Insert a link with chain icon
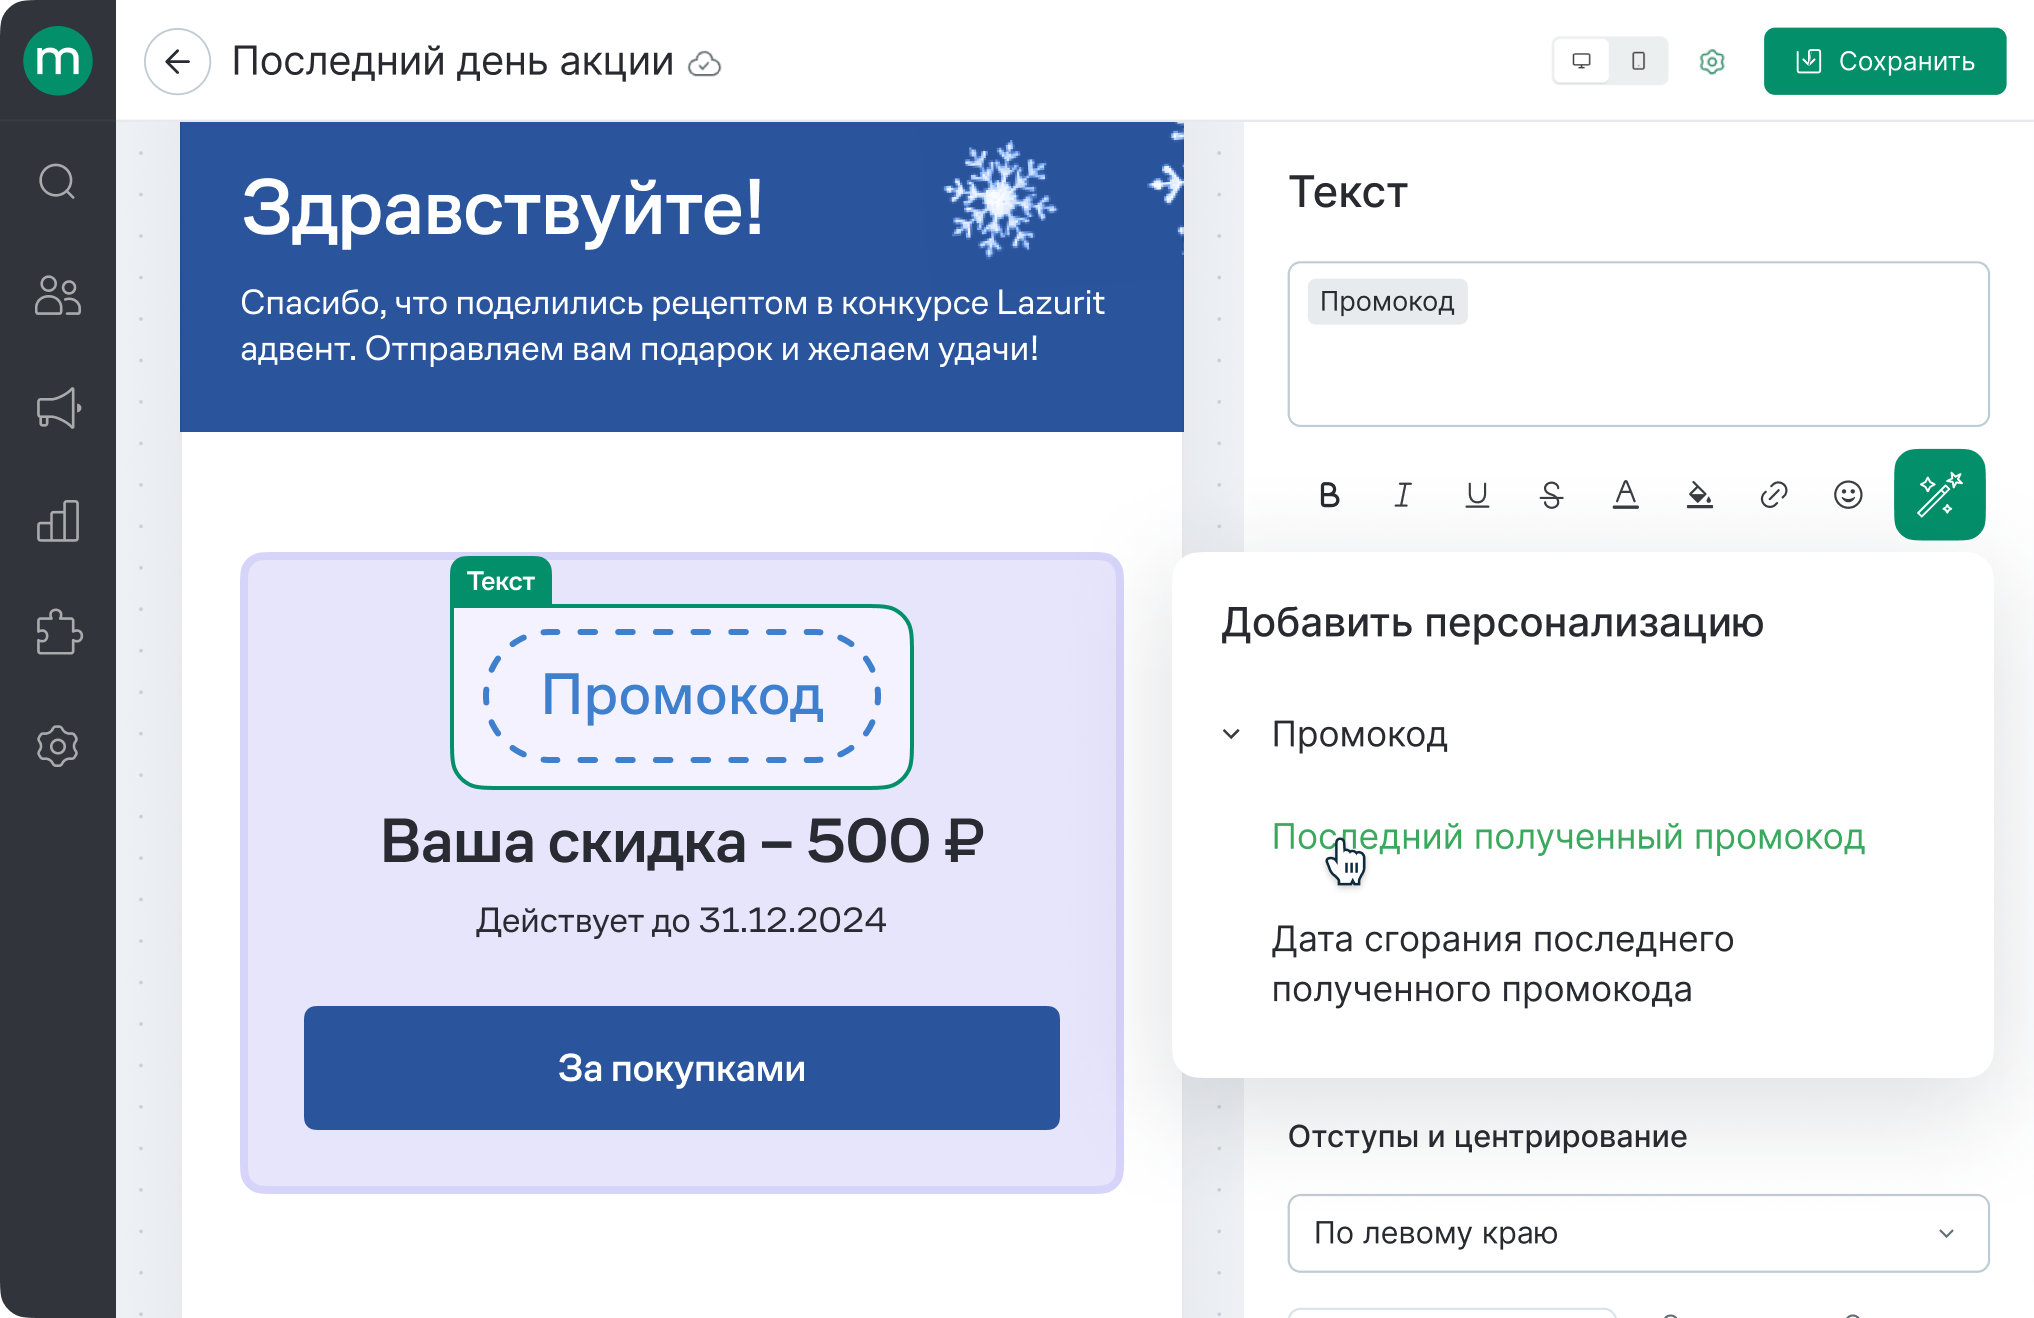Viewport: 2034px width, 1318px height. 1773,495
